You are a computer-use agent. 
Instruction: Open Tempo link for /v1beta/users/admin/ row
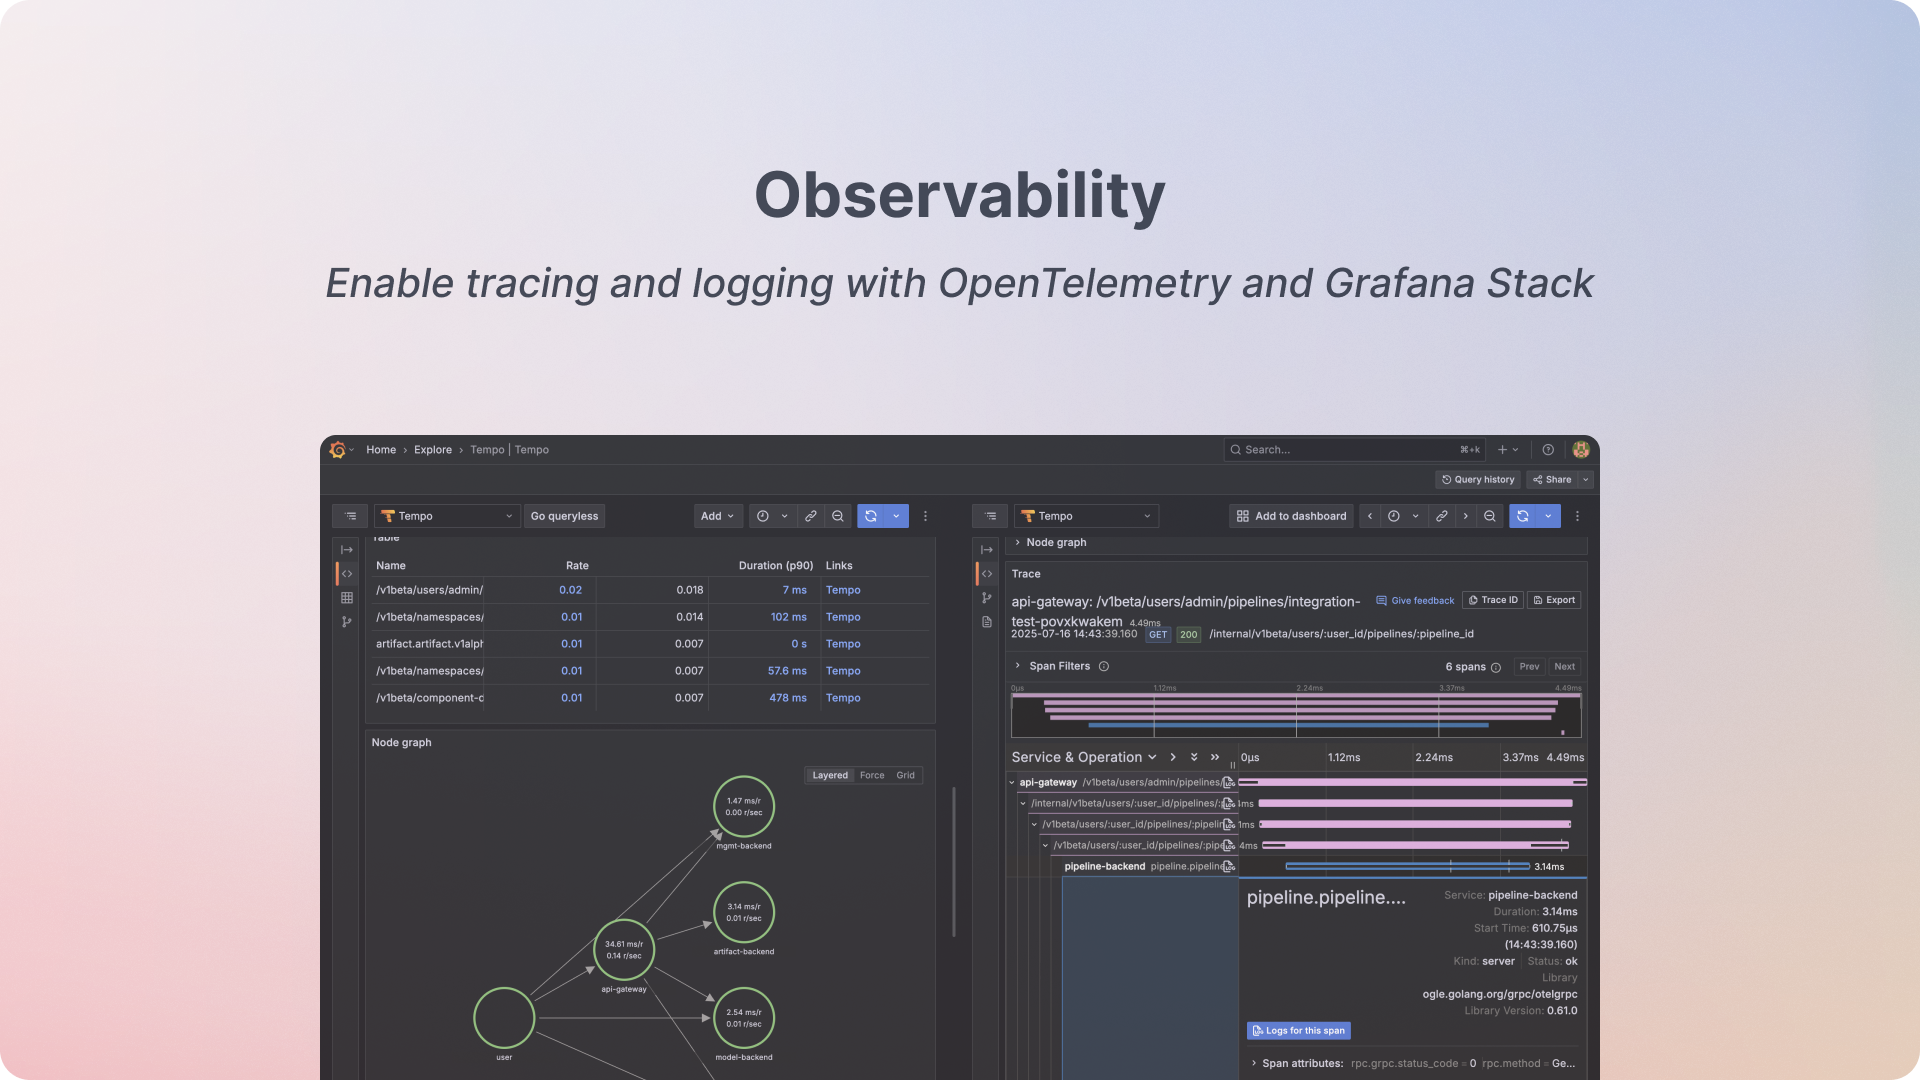[x=843, y=590]
